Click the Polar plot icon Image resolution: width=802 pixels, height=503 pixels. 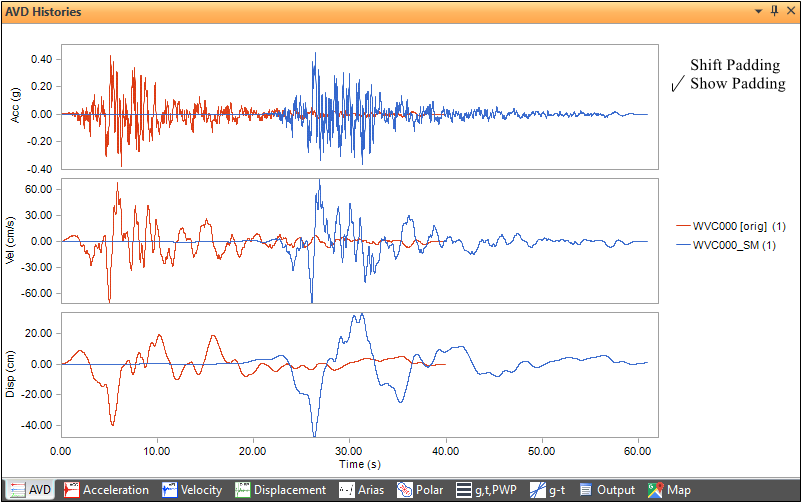pos(405,490)
